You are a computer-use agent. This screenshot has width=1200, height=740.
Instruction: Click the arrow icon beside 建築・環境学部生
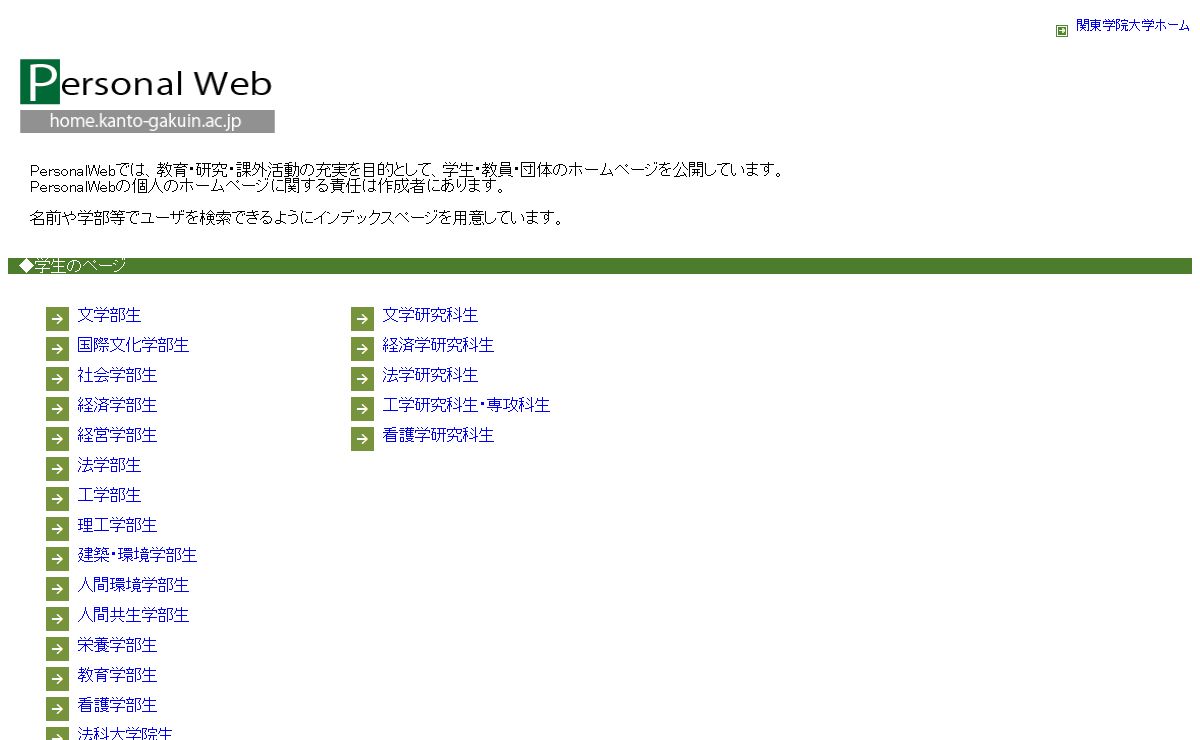[57, 559]
